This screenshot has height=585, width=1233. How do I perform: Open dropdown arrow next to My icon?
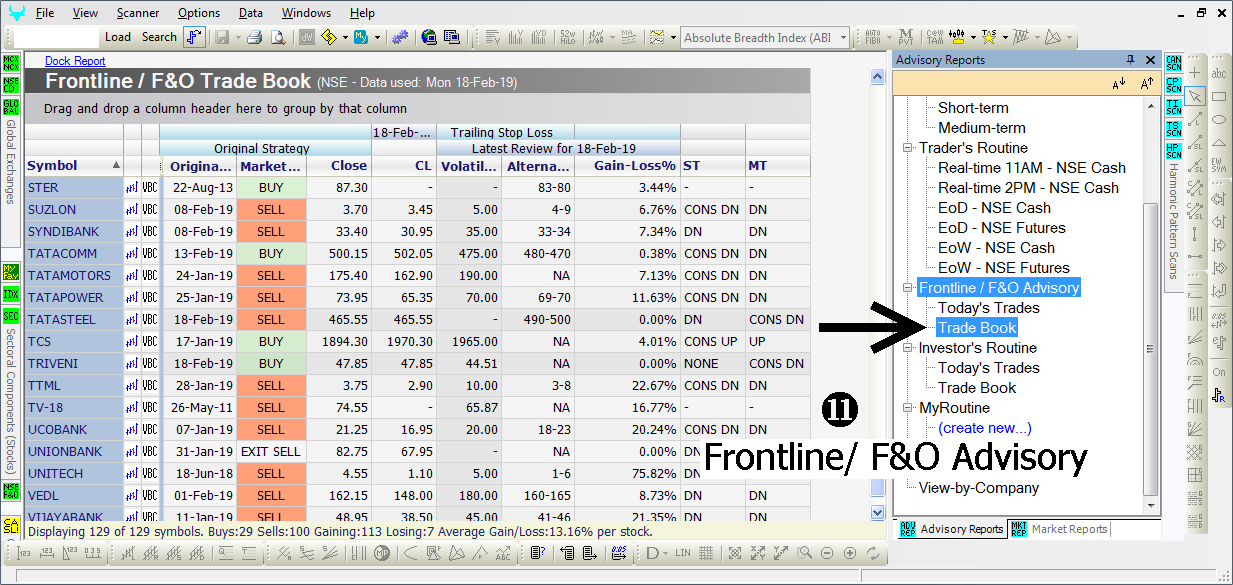(375, 37)
